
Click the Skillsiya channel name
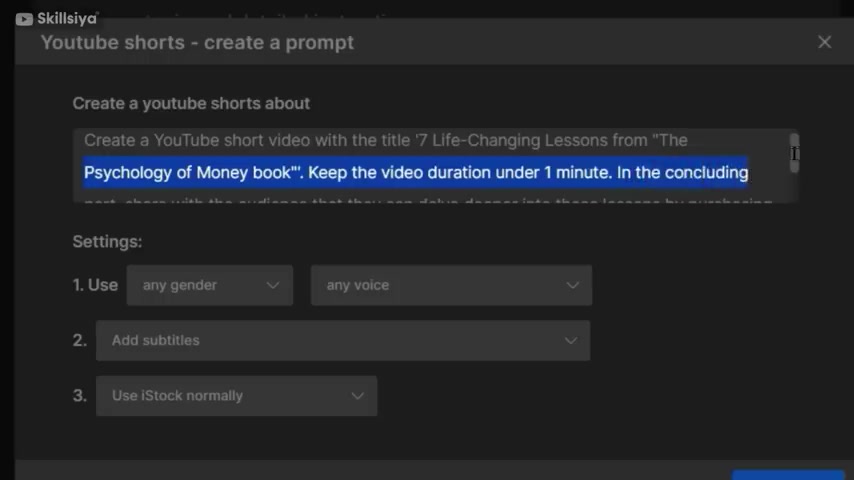click(67, 19)
